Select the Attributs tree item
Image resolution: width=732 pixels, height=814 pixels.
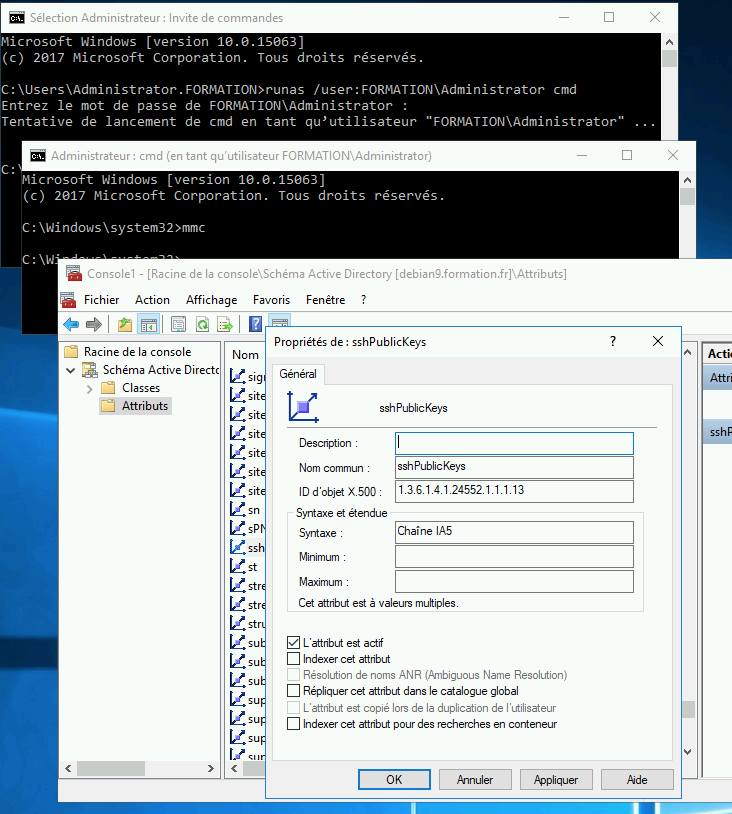(x=145, y=406)
